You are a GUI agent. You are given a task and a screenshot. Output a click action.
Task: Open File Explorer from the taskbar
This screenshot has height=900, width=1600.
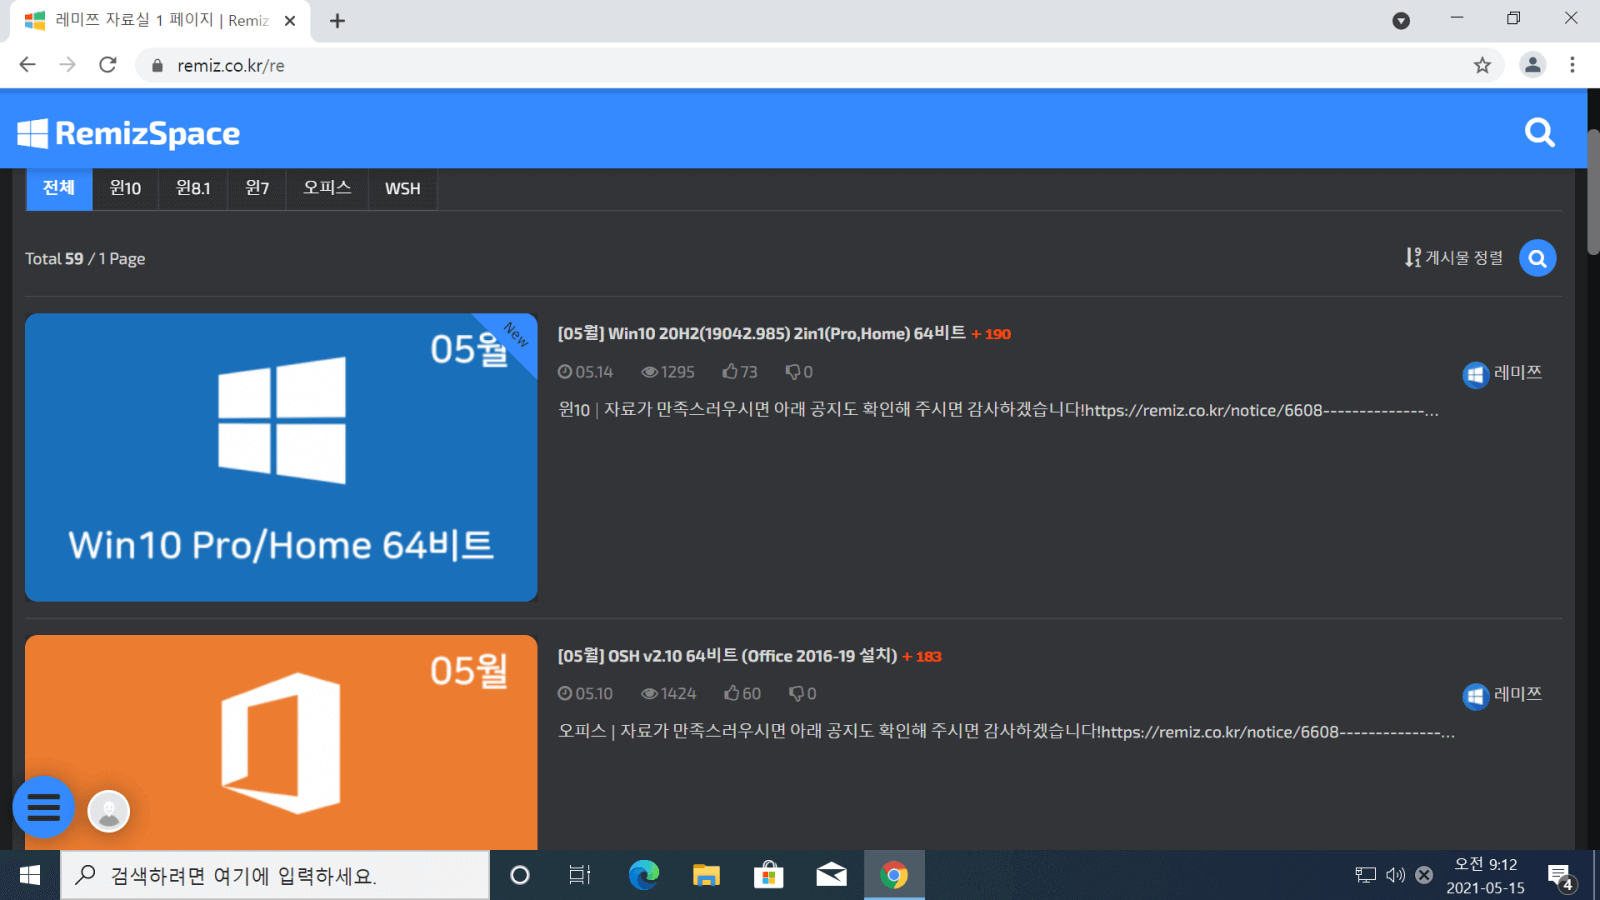[706, 875]
